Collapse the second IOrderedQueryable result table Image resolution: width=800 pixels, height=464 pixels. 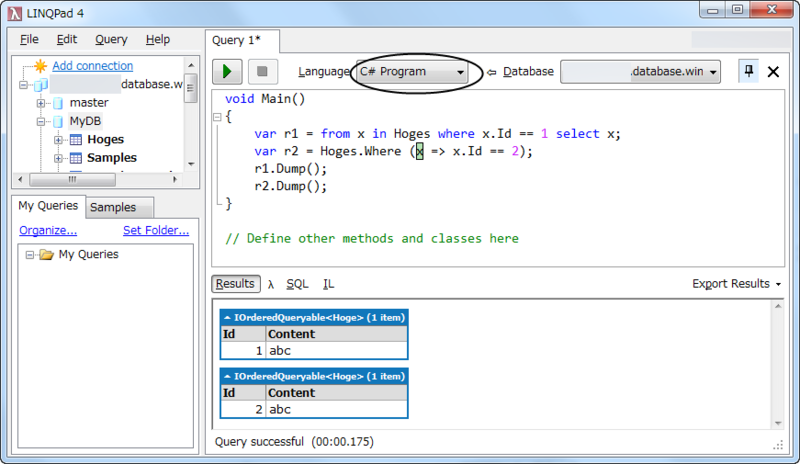pyautogui.click(x=228, y=376)
